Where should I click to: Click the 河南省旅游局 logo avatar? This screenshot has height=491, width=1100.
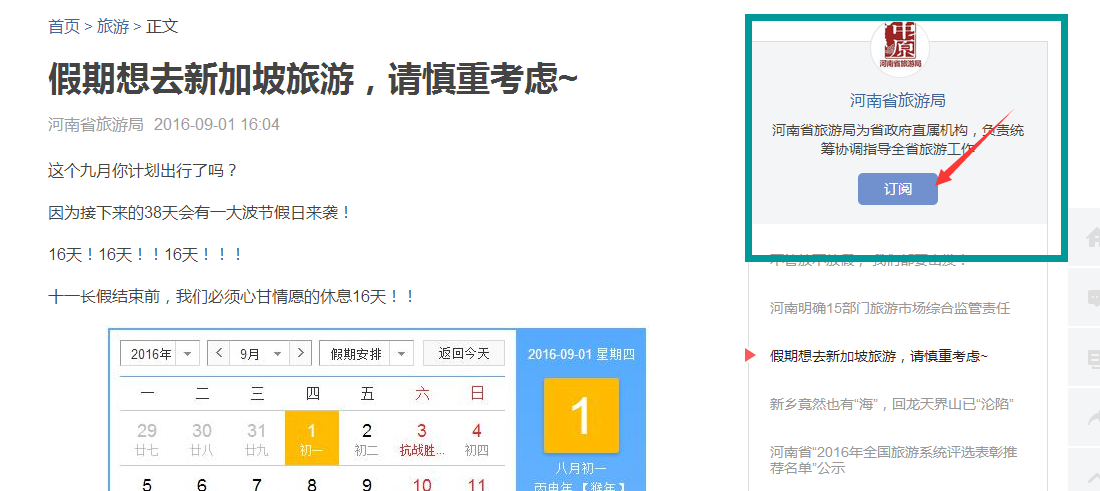click(899, 47)
